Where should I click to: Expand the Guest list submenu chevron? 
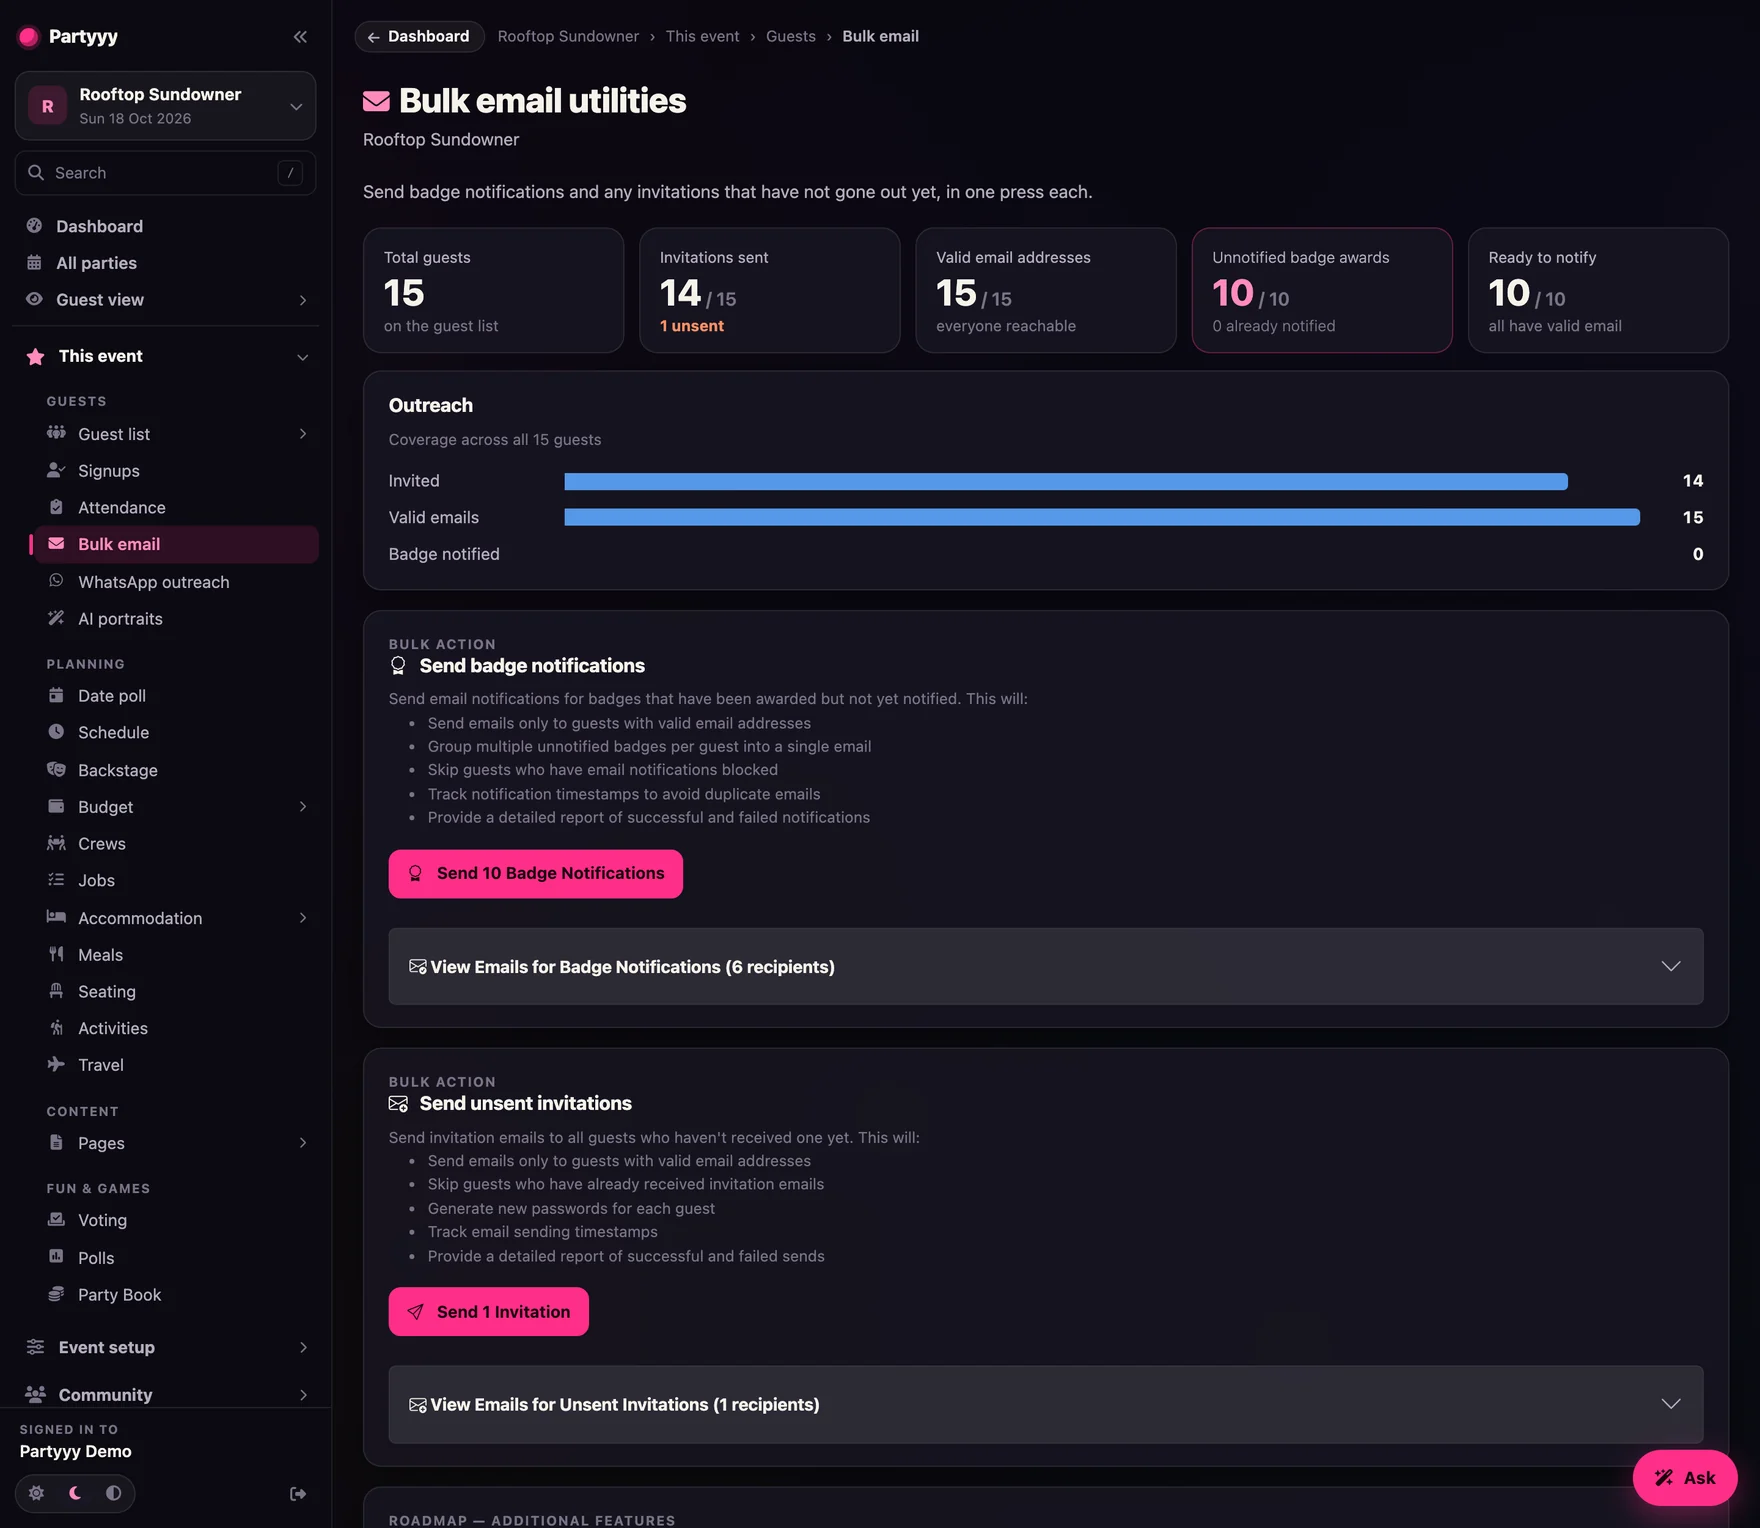[303, 434]
